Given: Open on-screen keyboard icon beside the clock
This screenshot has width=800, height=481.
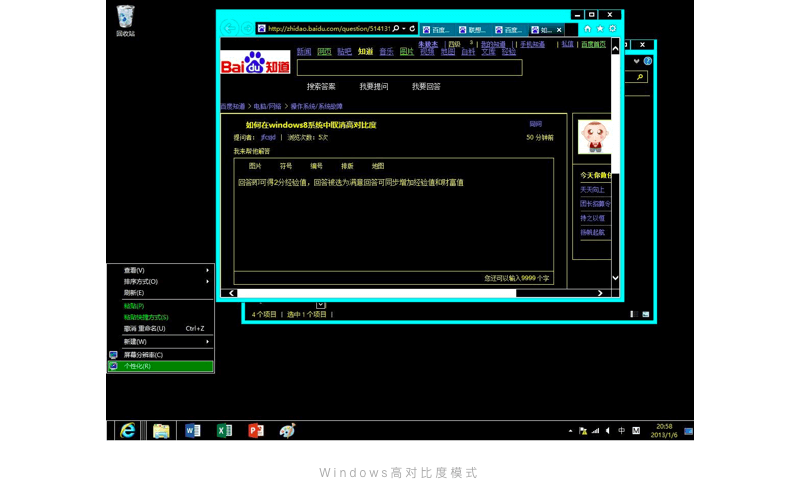Looking at the screenshot, I should tap(688, 432).
